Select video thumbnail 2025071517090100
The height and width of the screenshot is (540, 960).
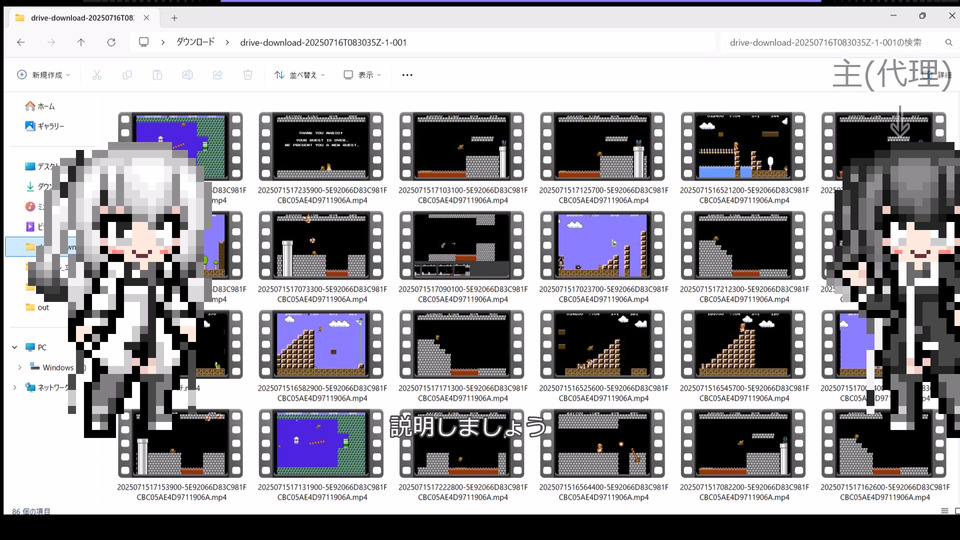point(462,246)
